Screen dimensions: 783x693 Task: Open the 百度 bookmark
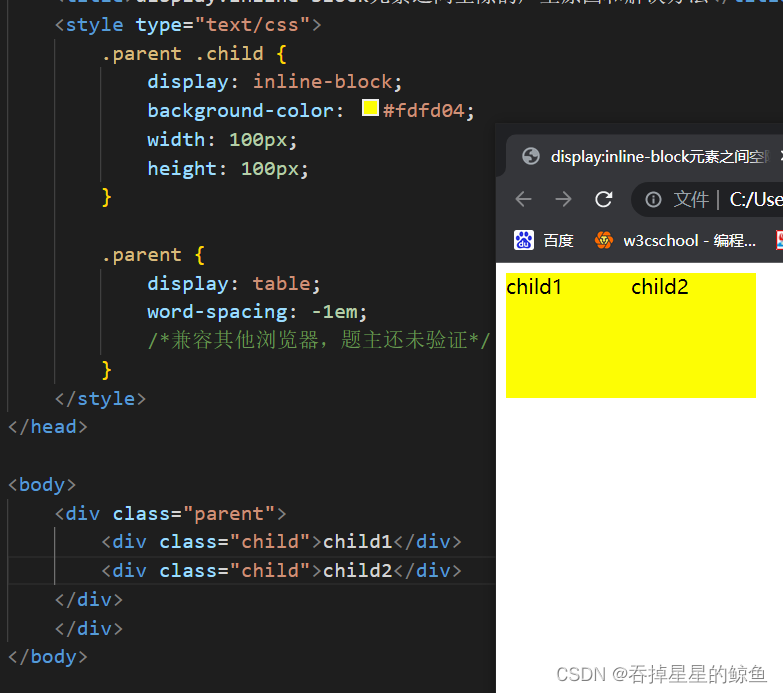tap(544, 241)
